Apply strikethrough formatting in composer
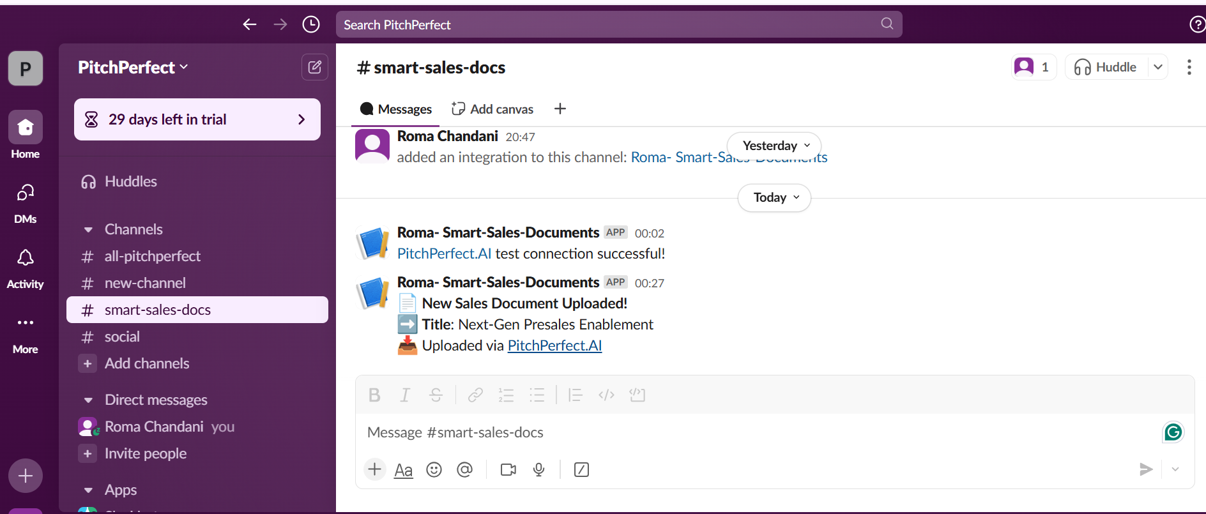The image size is (1206, 514). coord(436,395)
